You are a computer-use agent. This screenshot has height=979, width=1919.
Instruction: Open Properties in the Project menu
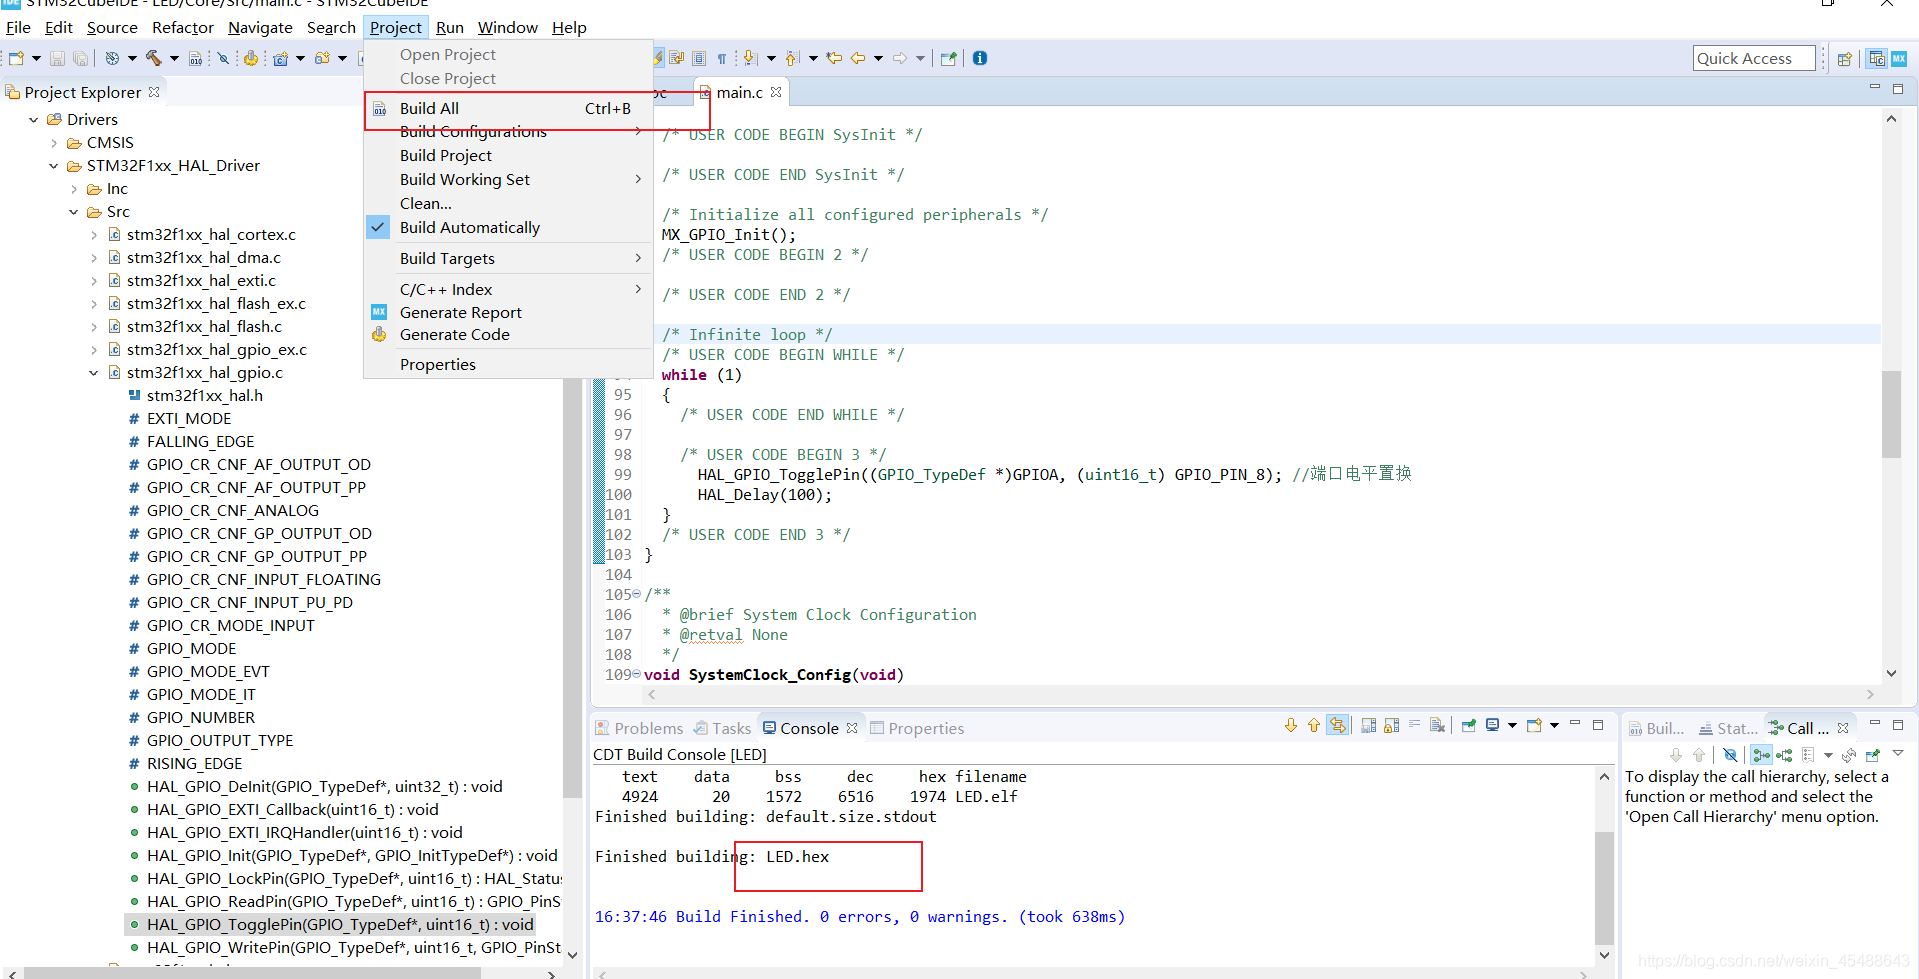point(438,365)
